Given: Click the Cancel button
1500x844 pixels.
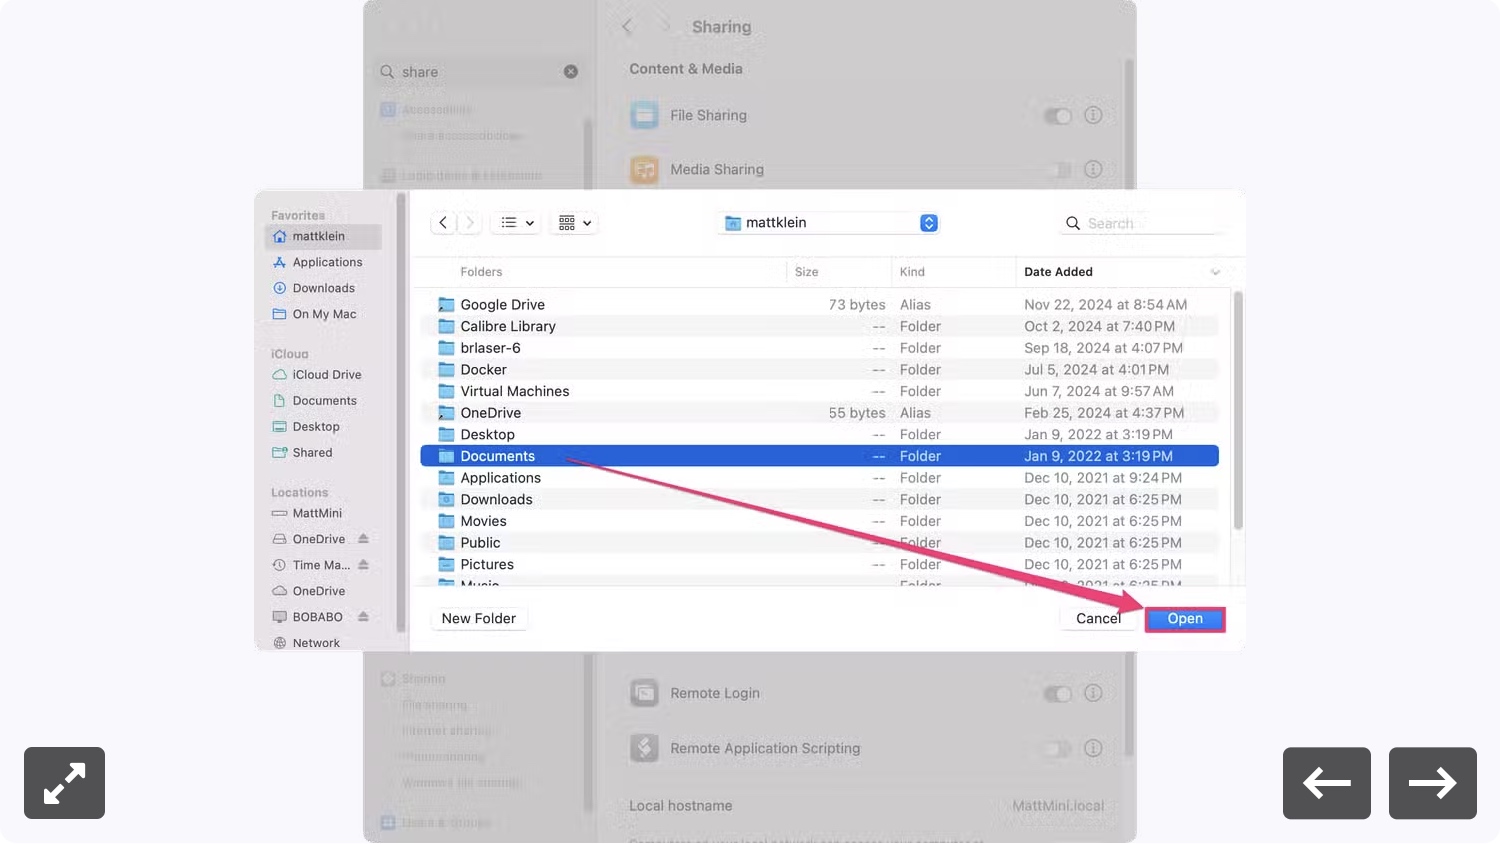Looking at the screenshot, I should [1098, 619].
